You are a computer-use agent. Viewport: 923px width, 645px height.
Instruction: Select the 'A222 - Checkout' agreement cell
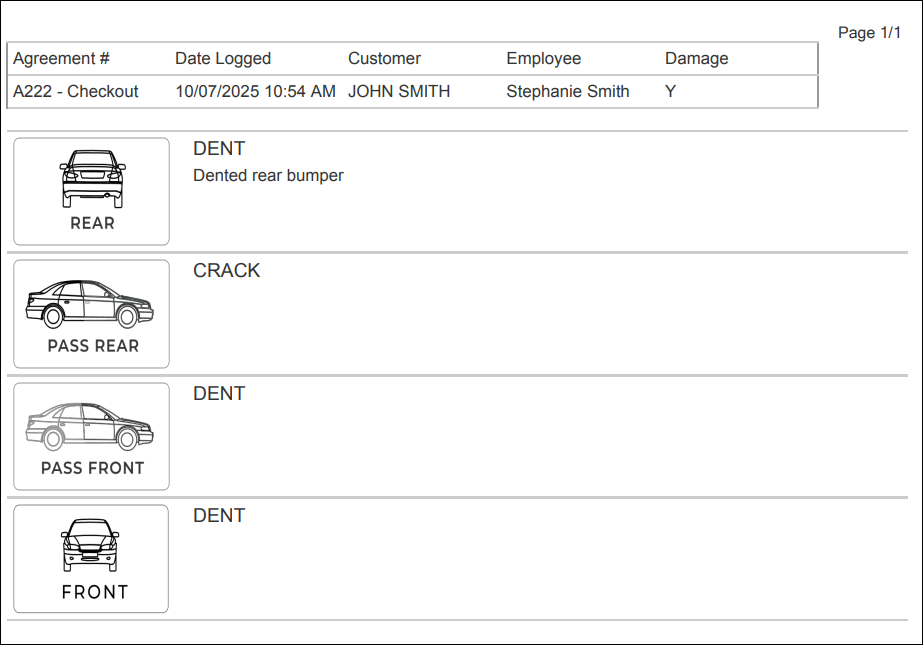click(x=75, y=92)
